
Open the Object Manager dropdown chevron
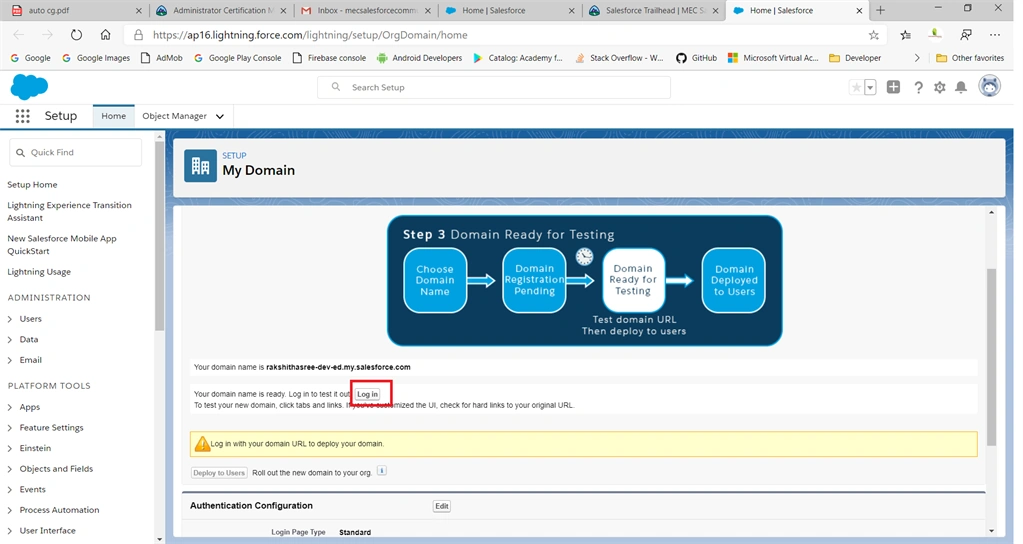(x=220, y=117)
